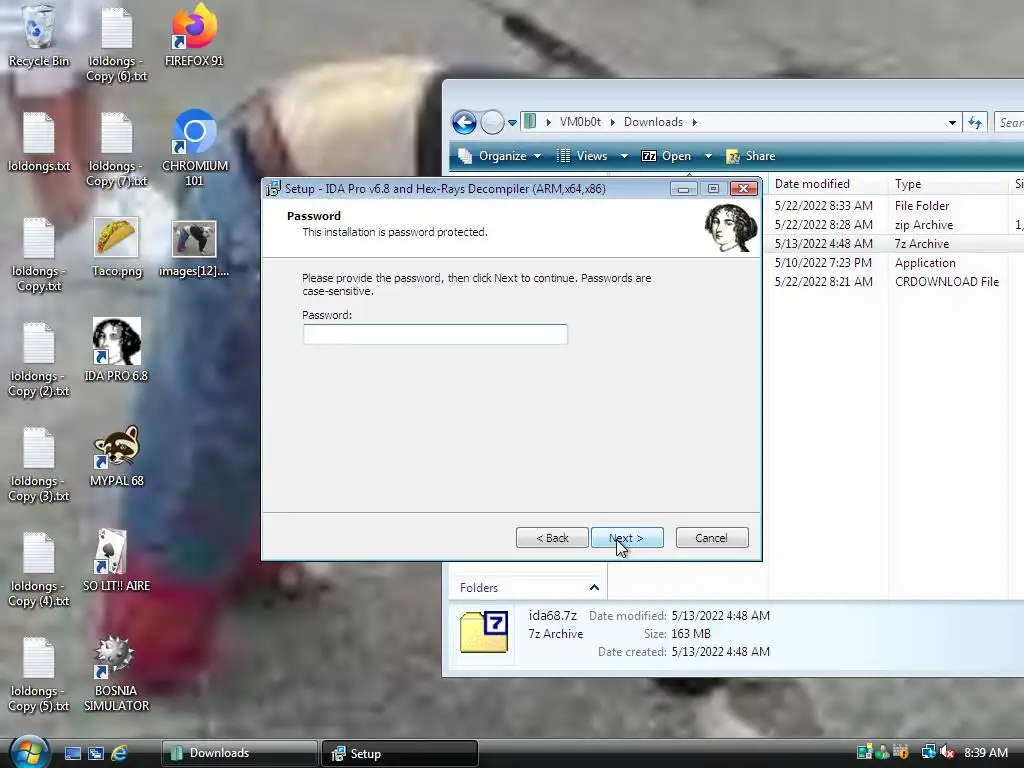Expand the Folders pane chevron
The width and height of the screenshot is (1024, 768).
(x=594, y=588)
